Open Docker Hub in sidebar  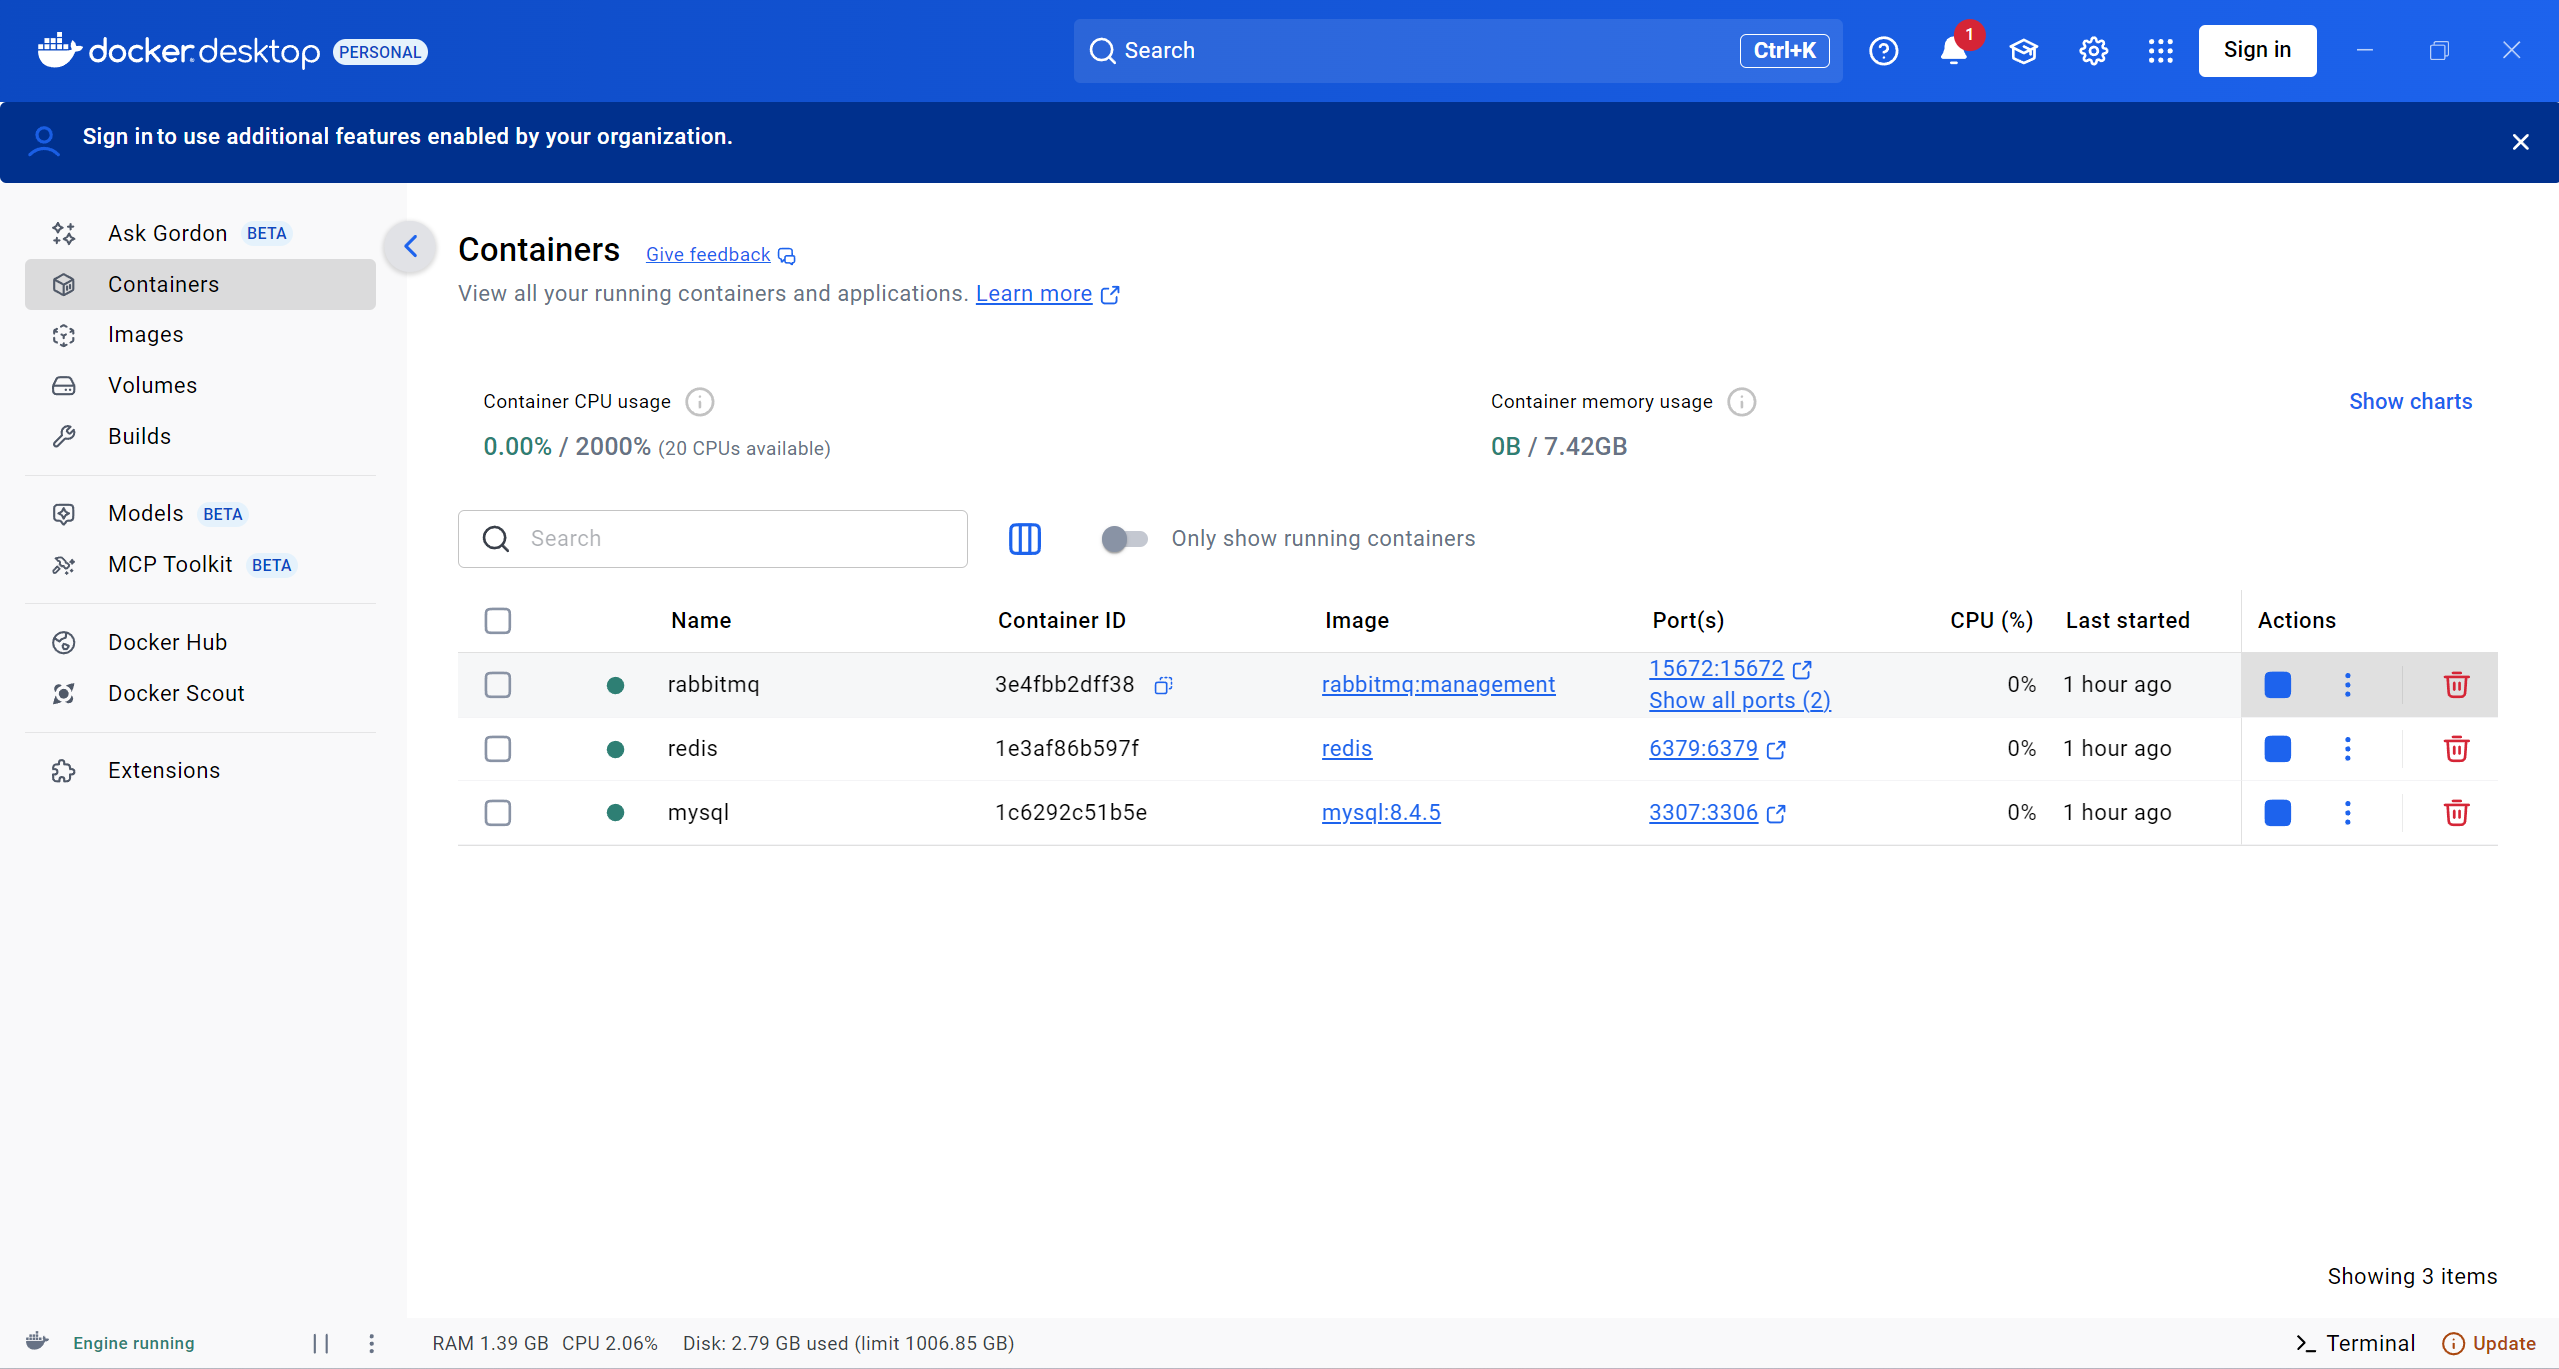click(x=200, y=643)
